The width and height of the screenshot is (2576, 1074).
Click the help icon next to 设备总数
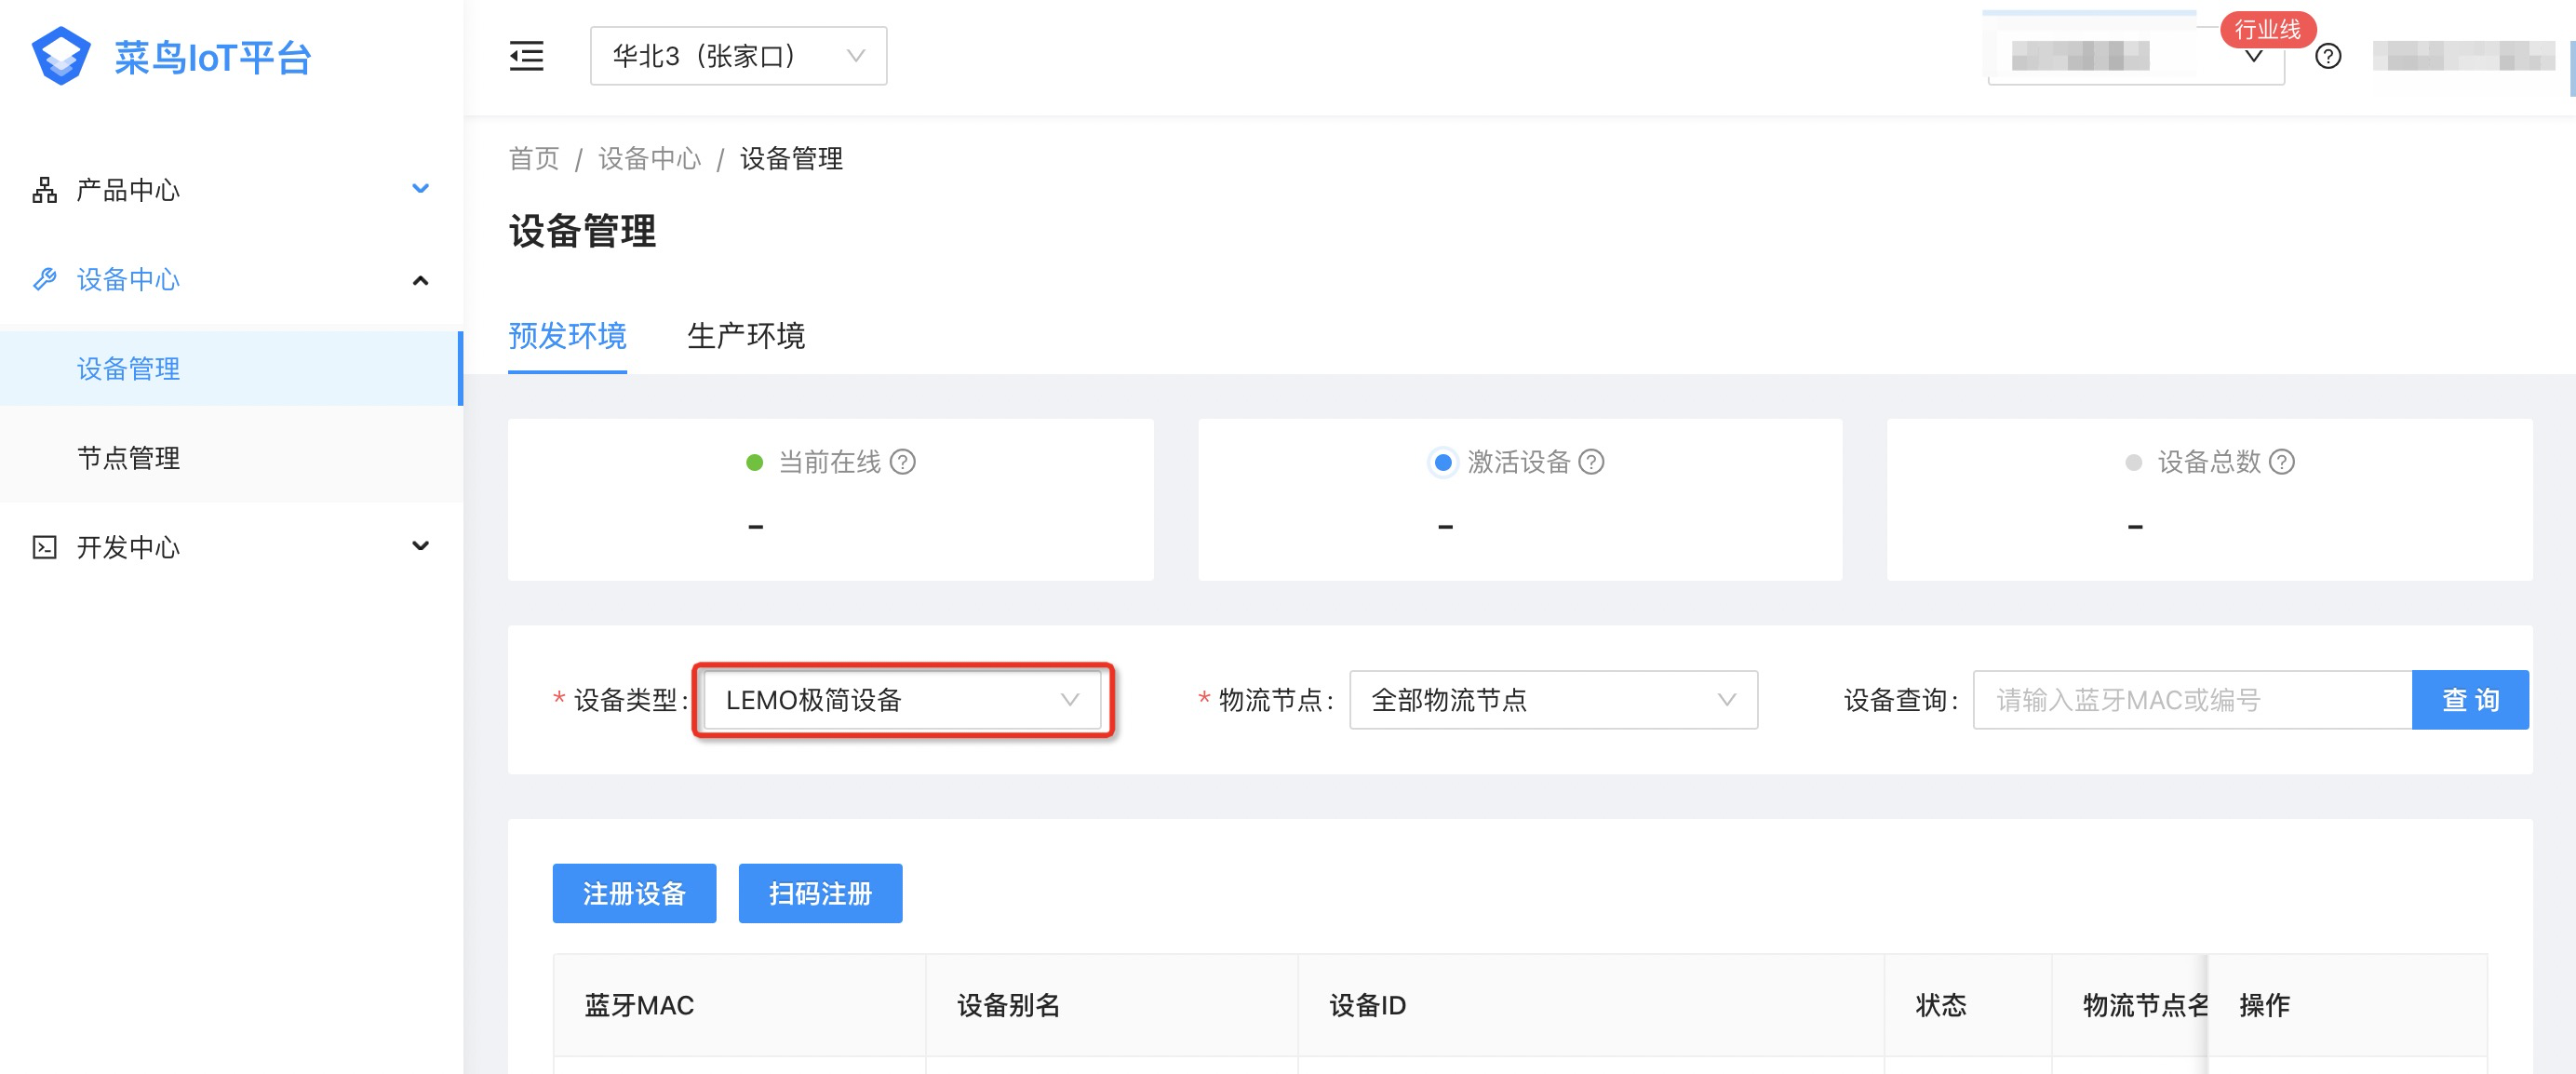(2281, 462)
